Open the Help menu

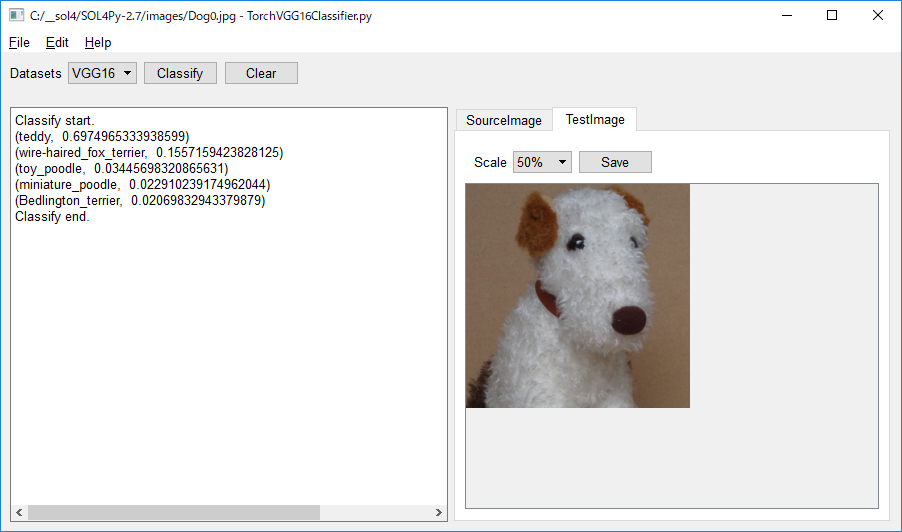[98, 43]
